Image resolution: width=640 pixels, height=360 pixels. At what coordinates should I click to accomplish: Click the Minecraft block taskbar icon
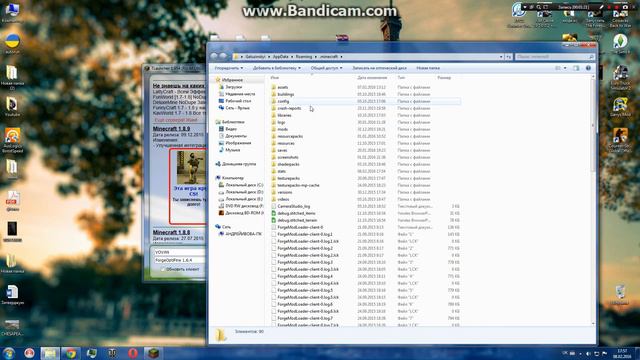pos(153,353)
